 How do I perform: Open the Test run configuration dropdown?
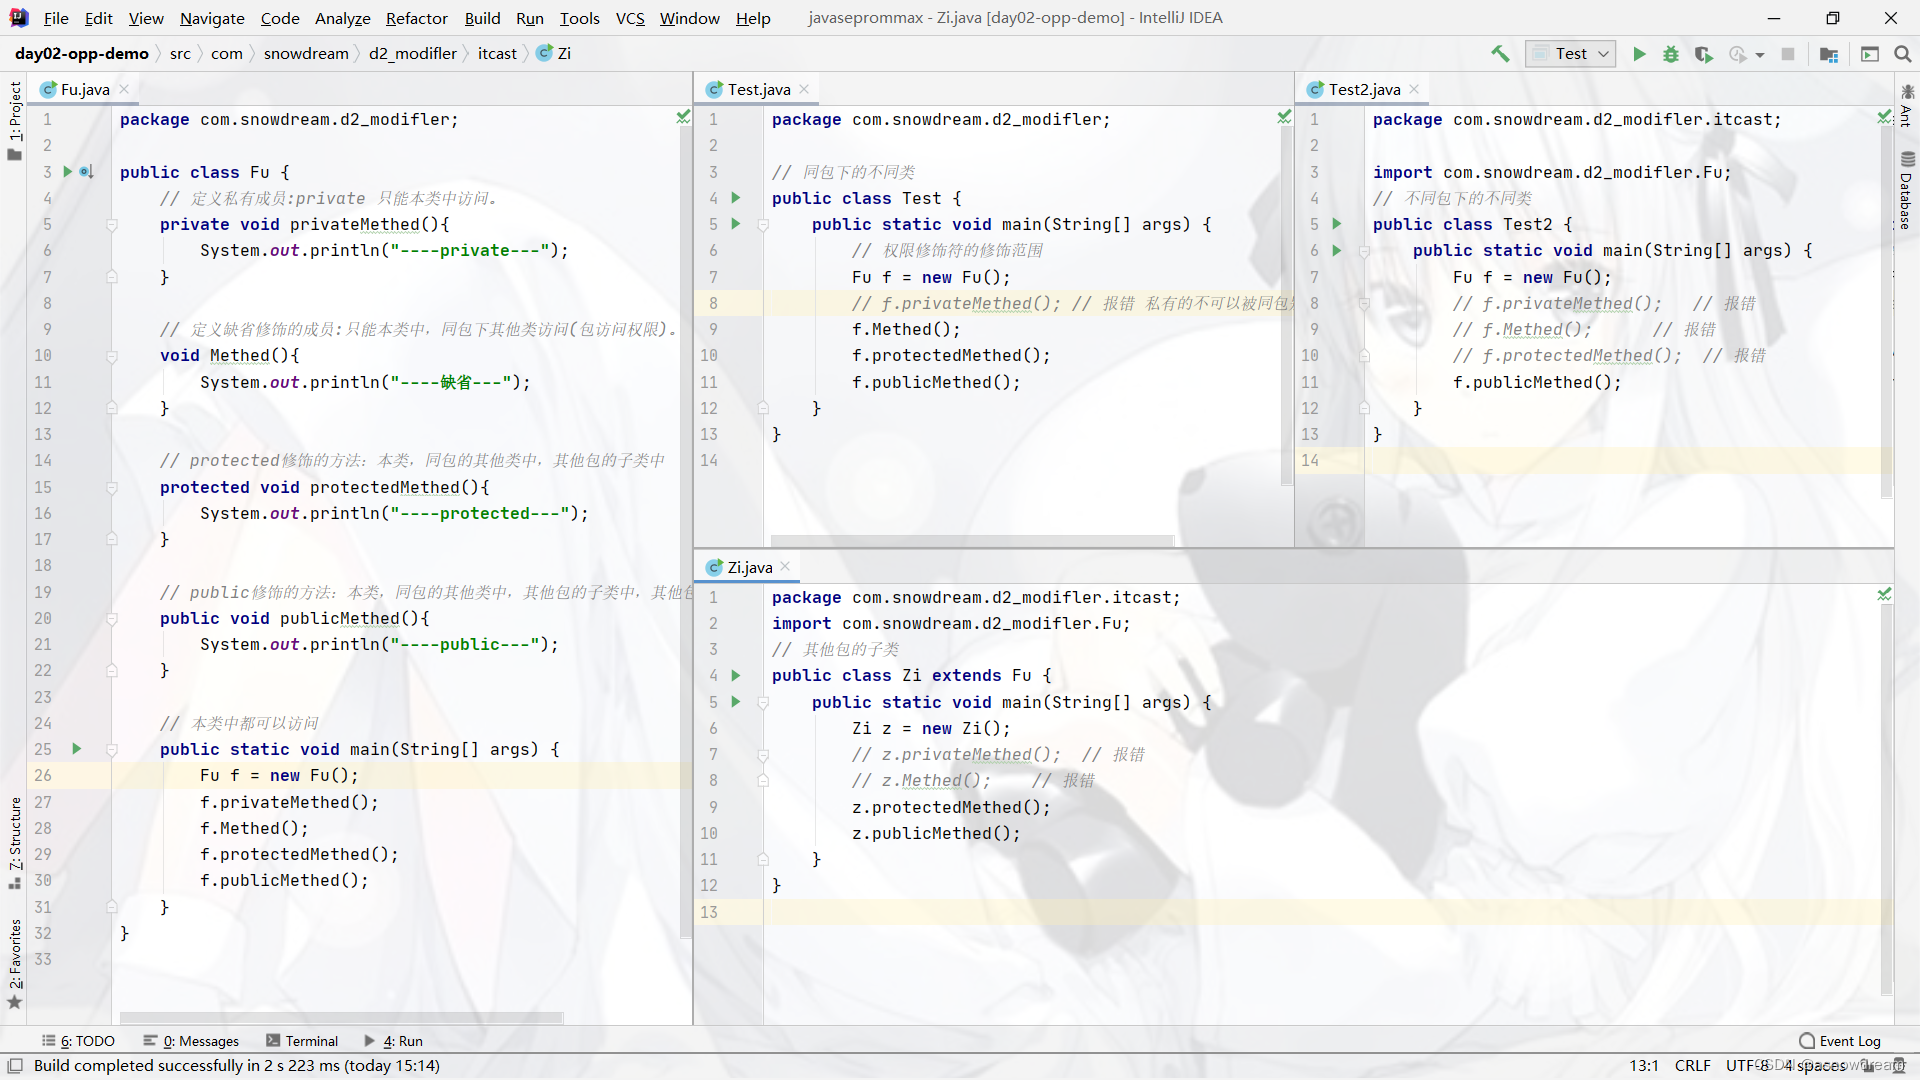click(1572, 54)
